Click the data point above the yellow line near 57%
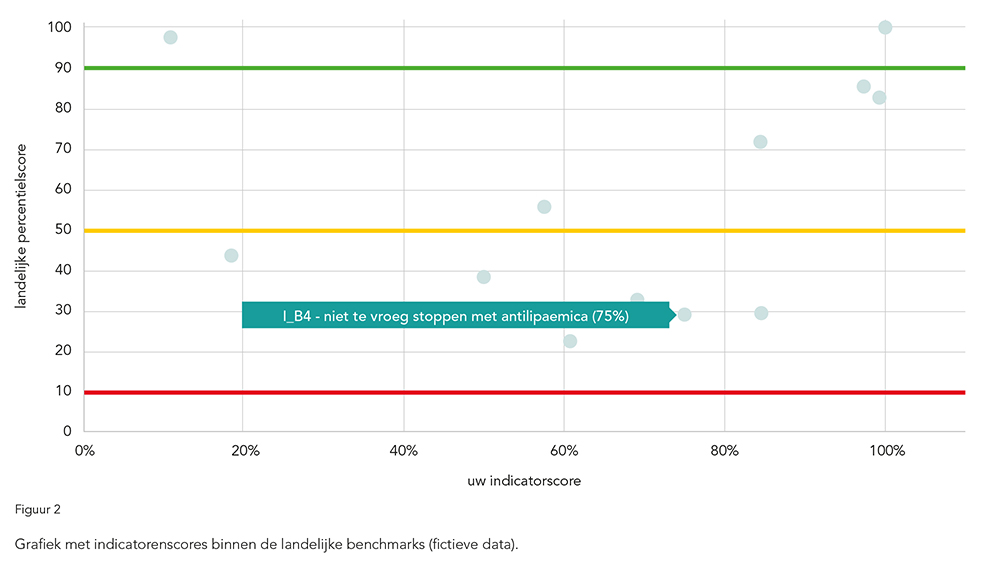982x567 pixels. tap(544, 207)
